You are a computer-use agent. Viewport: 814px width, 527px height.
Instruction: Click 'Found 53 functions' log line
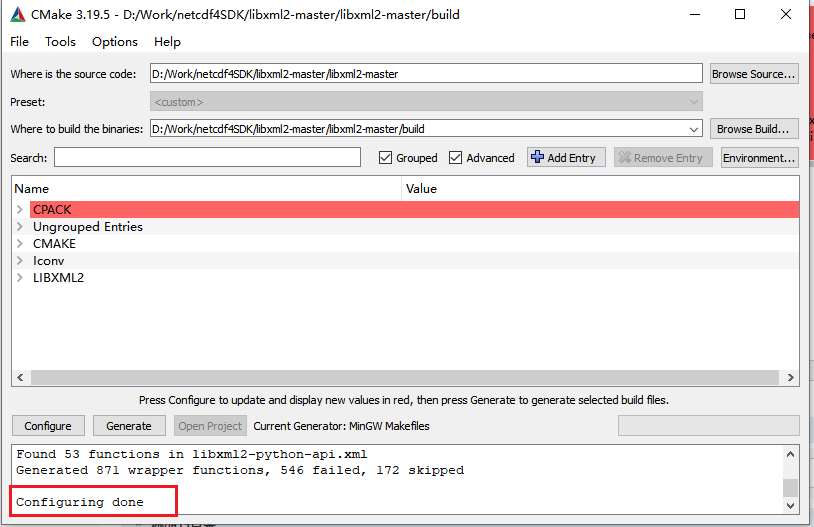pos(192,454)
